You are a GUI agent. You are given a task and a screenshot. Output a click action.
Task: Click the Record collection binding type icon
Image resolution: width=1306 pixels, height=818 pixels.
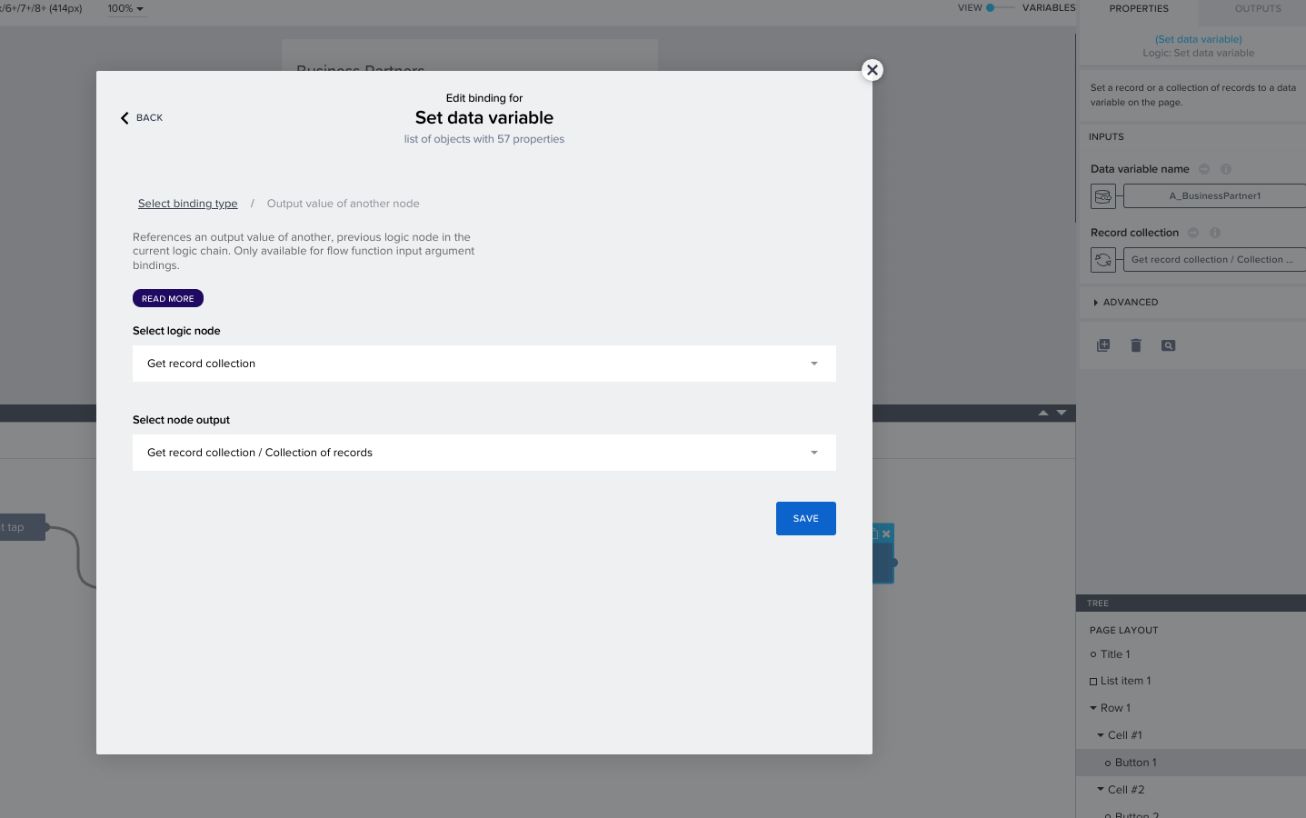click(1103, 260)
